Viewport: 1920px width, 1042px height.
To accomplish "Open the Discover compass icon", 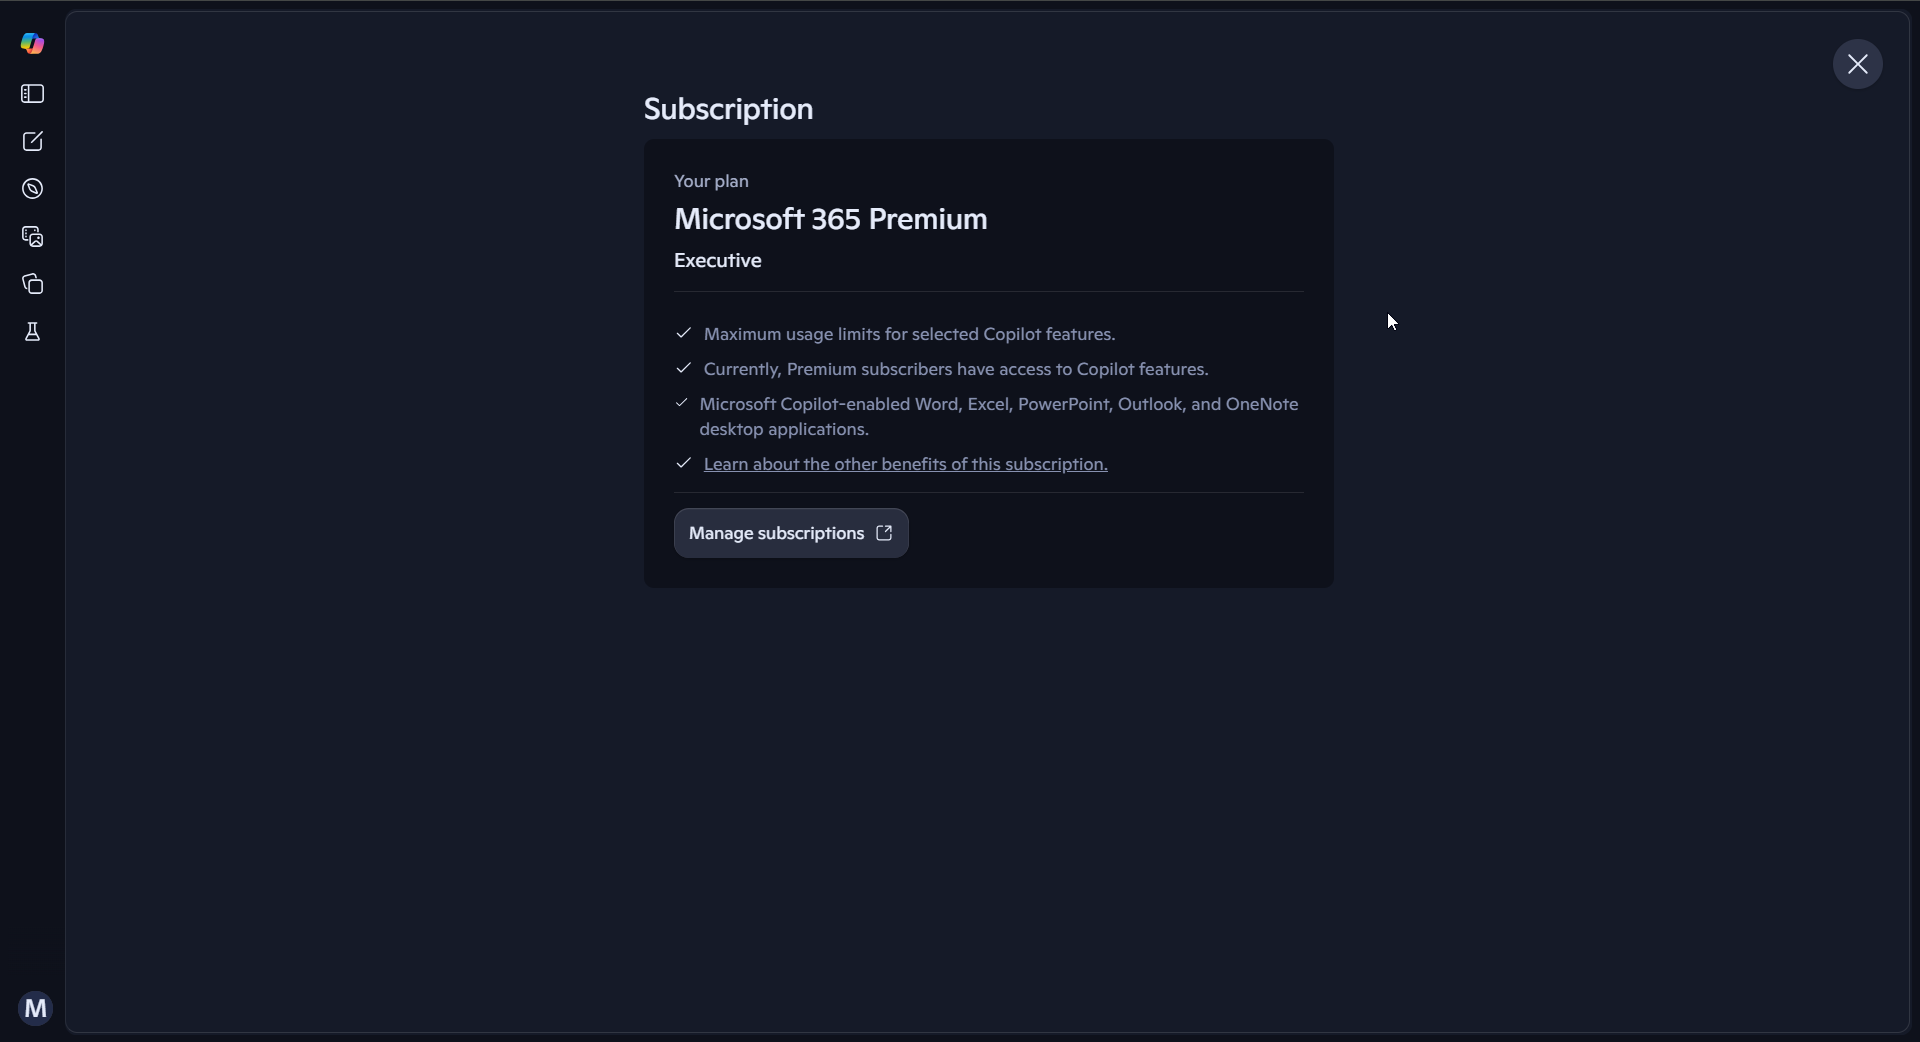I will click(x=33, y=189).
